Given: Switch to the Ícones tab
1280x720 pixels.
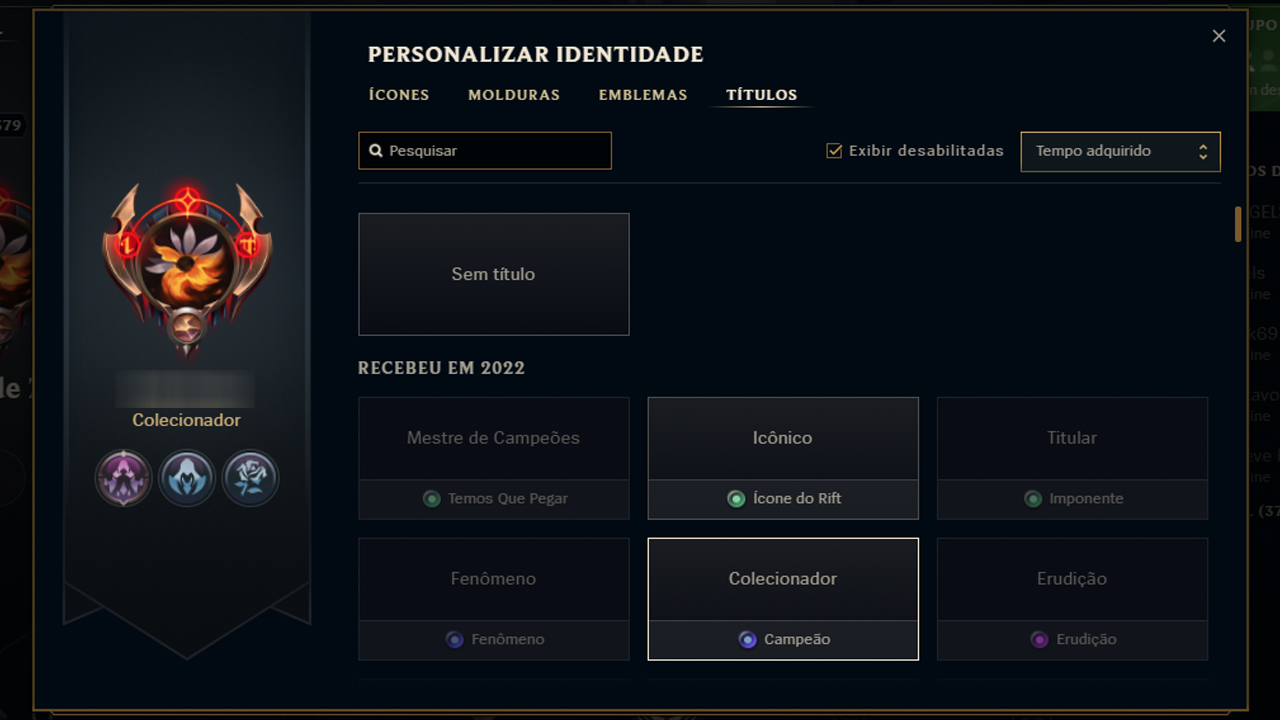Looking at the screenshot, I should click(399, 95).
